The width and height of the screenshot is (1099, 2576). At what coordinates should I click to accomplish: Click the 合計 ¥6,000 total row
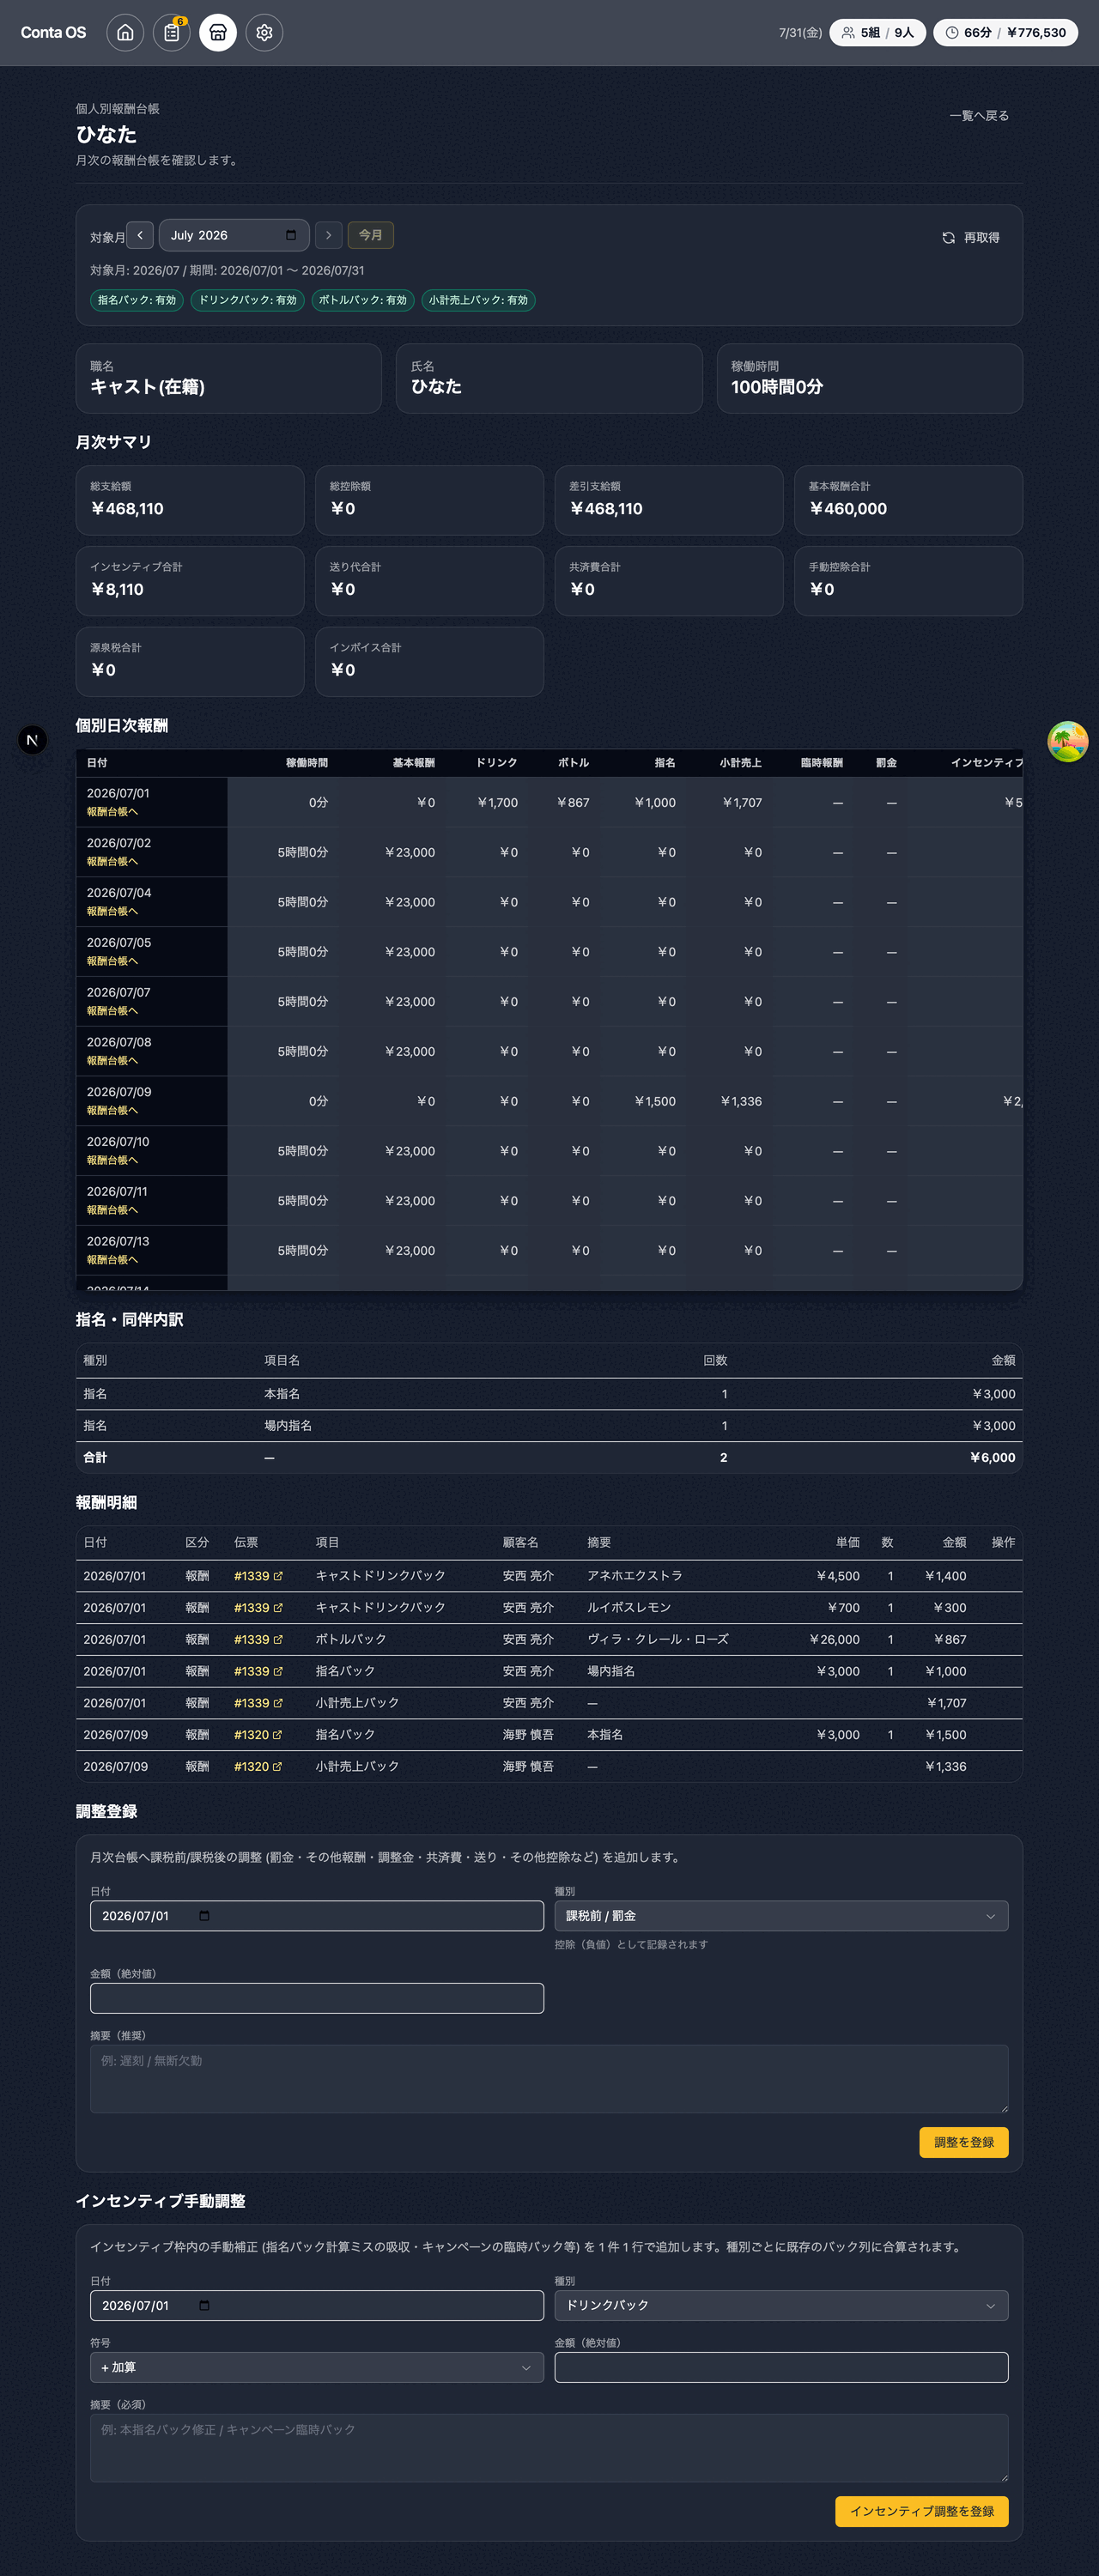pos(549,1458)
